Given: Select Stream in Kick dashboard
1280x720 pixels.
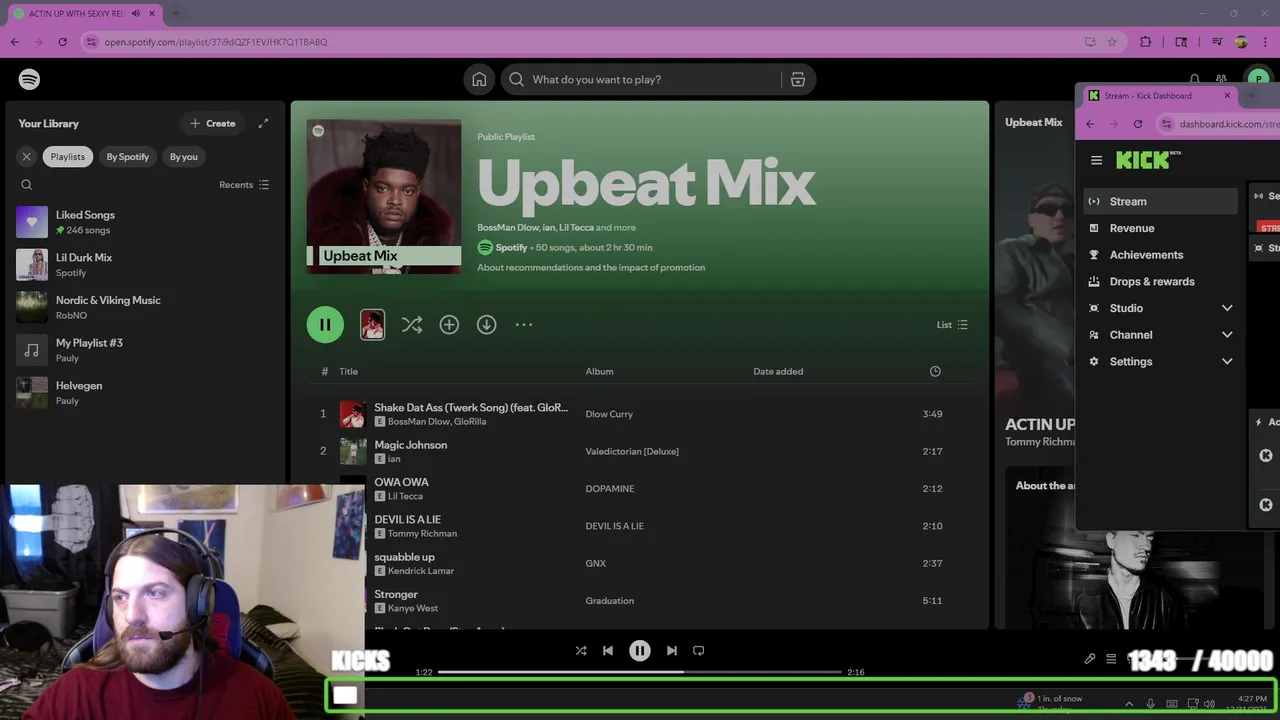Looking at the screenshot, I should coord(1161,201).
